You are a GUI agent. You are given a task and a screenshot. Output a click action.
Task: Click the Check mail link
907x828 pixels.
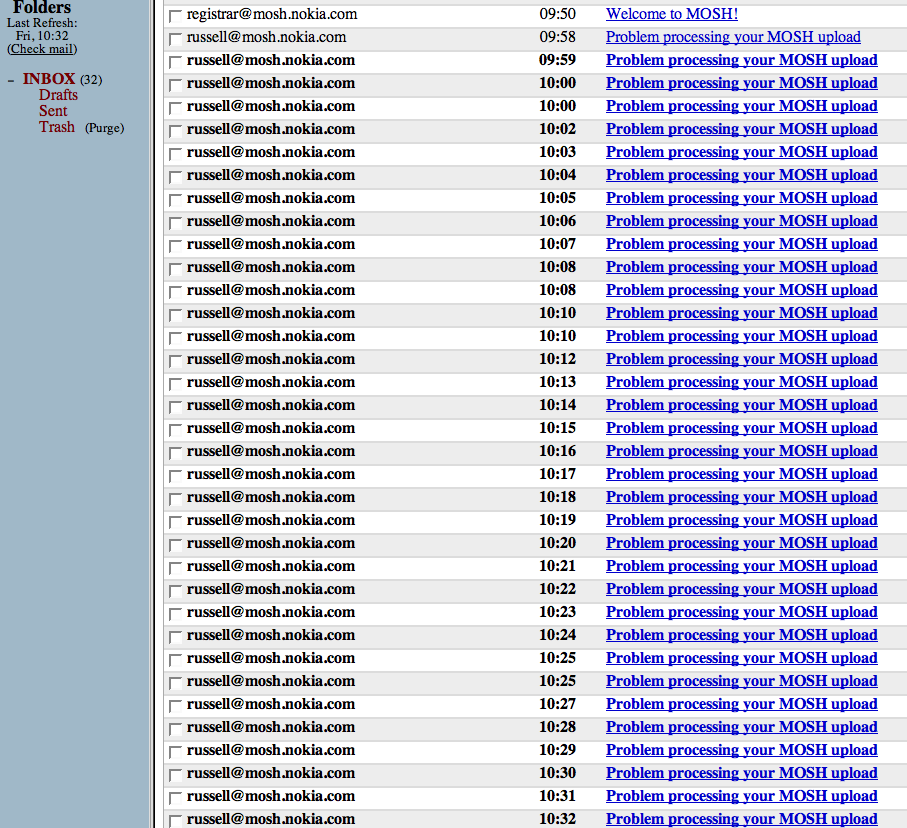pos(42,49)
